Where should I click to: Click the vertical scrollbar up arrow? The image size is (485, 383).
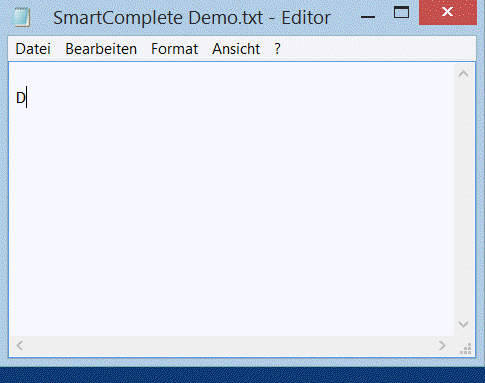(463, 74)
